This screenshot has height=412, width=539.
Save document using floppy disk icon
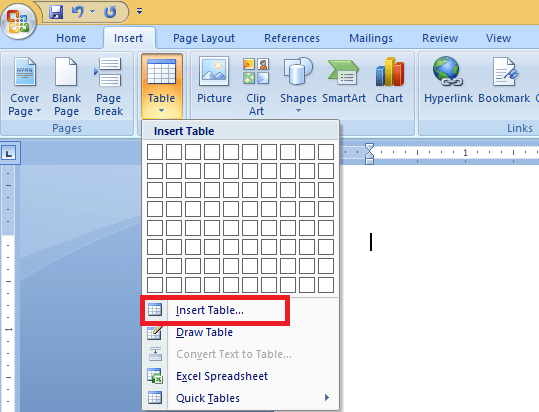tap(56, 12)
